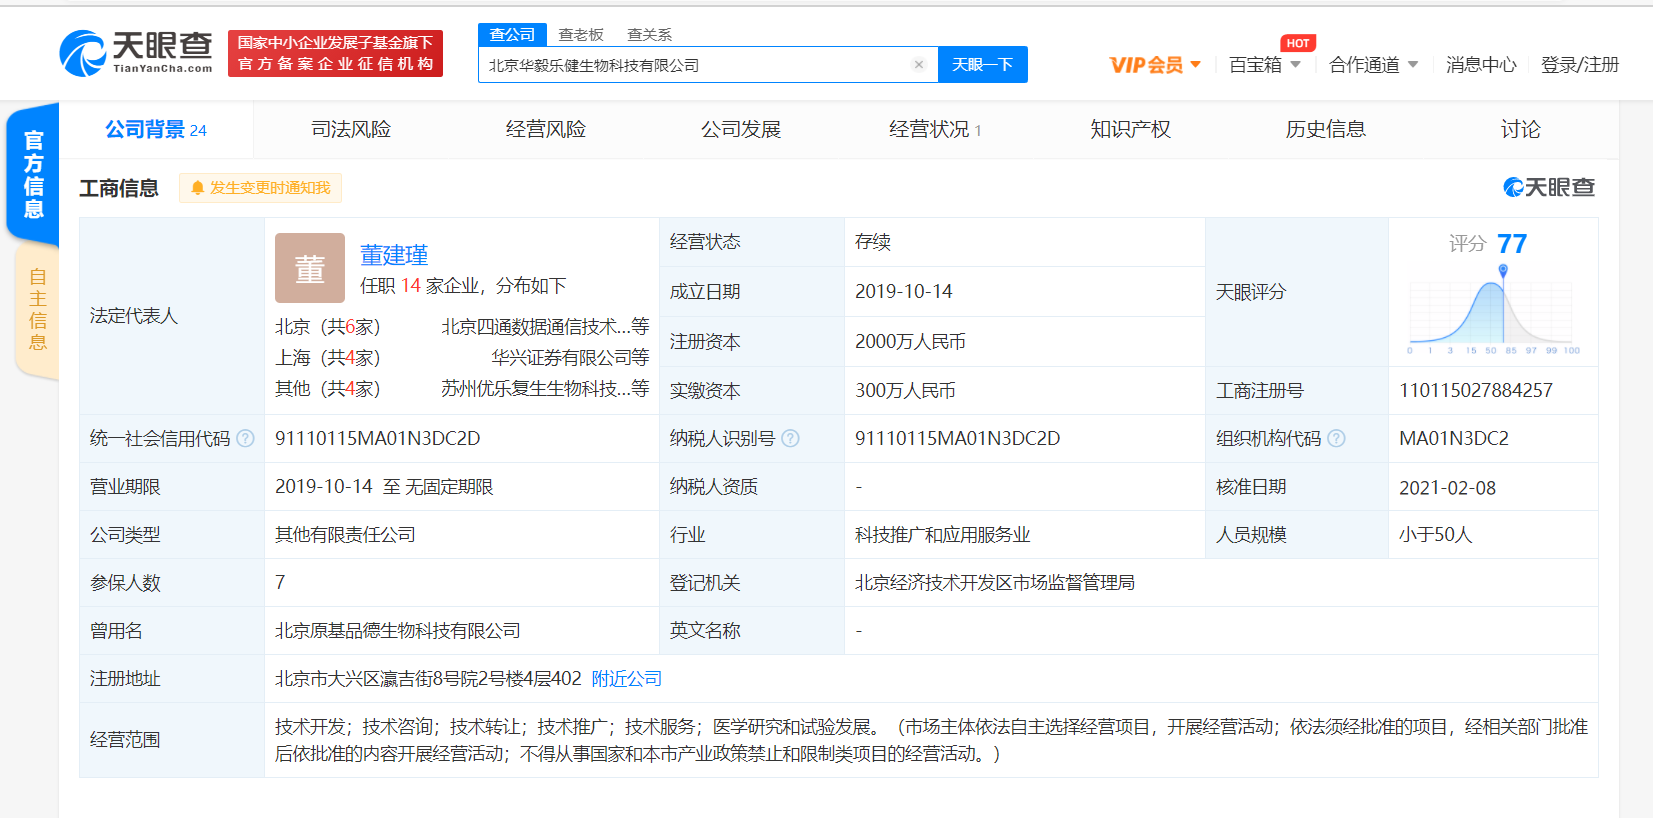The image size is (1653, 818).
Task: Click paid-in capital 300万人民币
Action: 905,391
